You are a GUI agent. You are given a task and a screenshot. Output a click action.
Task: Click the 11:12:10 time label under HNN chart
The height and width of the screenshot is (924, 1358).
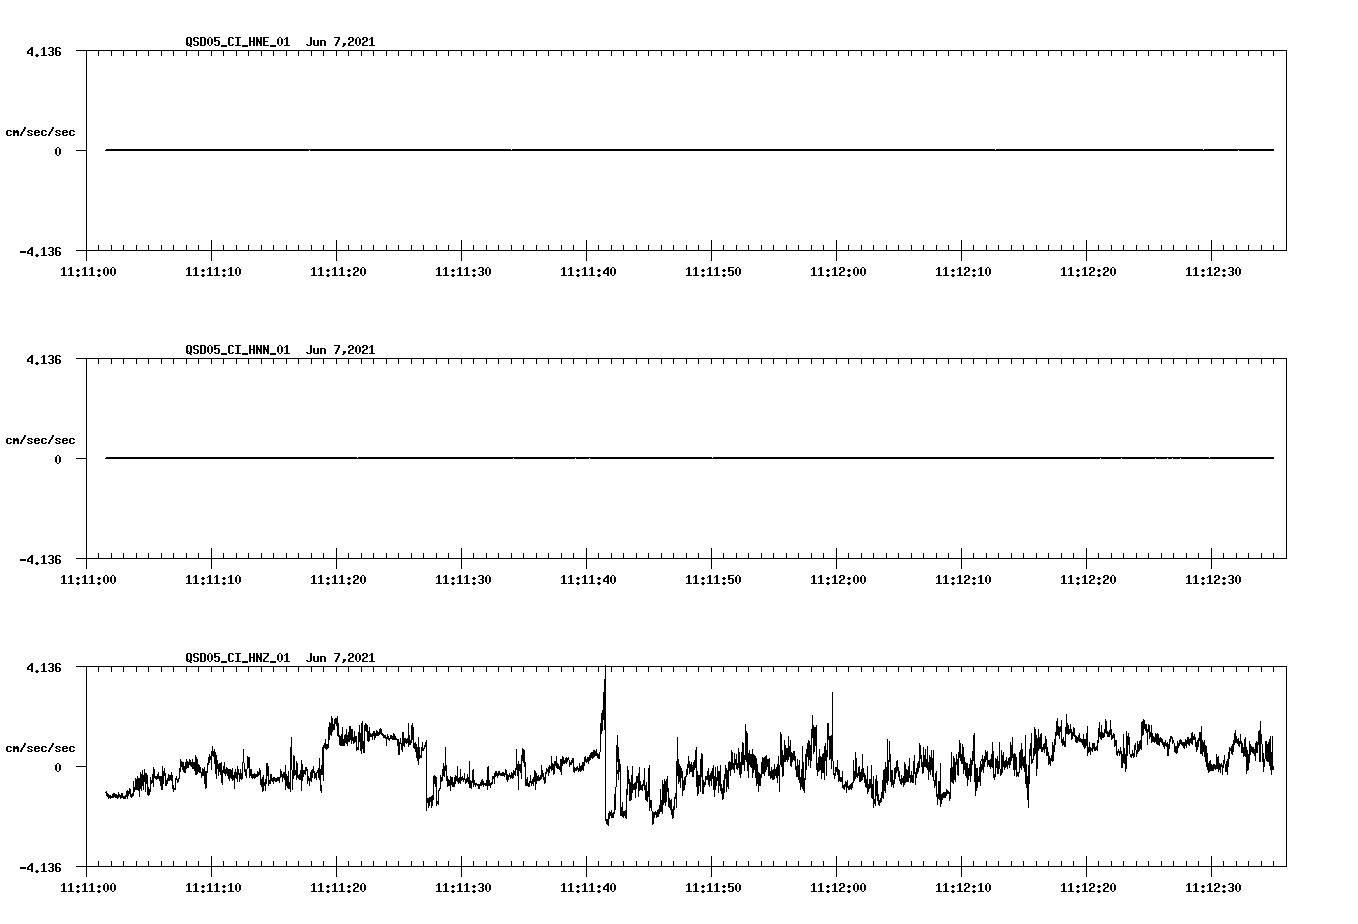(963, 580)
